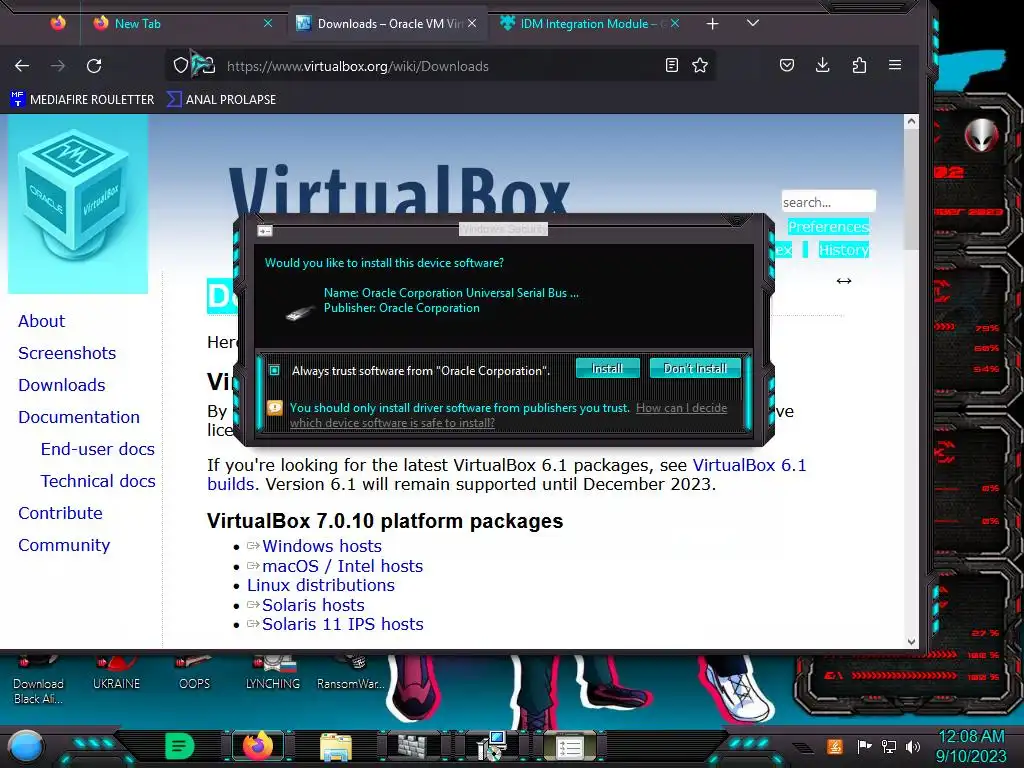Open the Linux distributions link
Viewport: 1024px width, 768px height.
coord(321,585)
